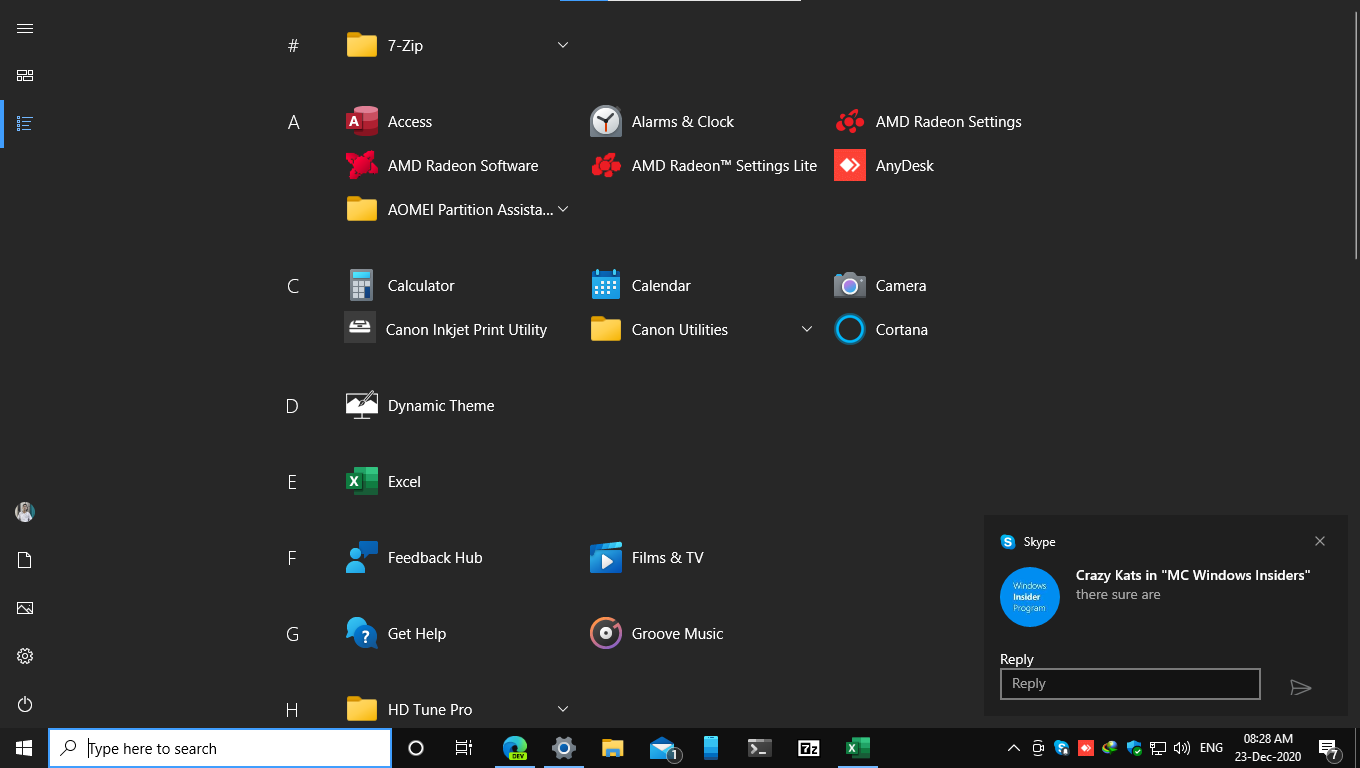The width and height of the screenshot is (1360, 768).
Task: Open the clock and date flyout
Action: (x=1268, y=748)
